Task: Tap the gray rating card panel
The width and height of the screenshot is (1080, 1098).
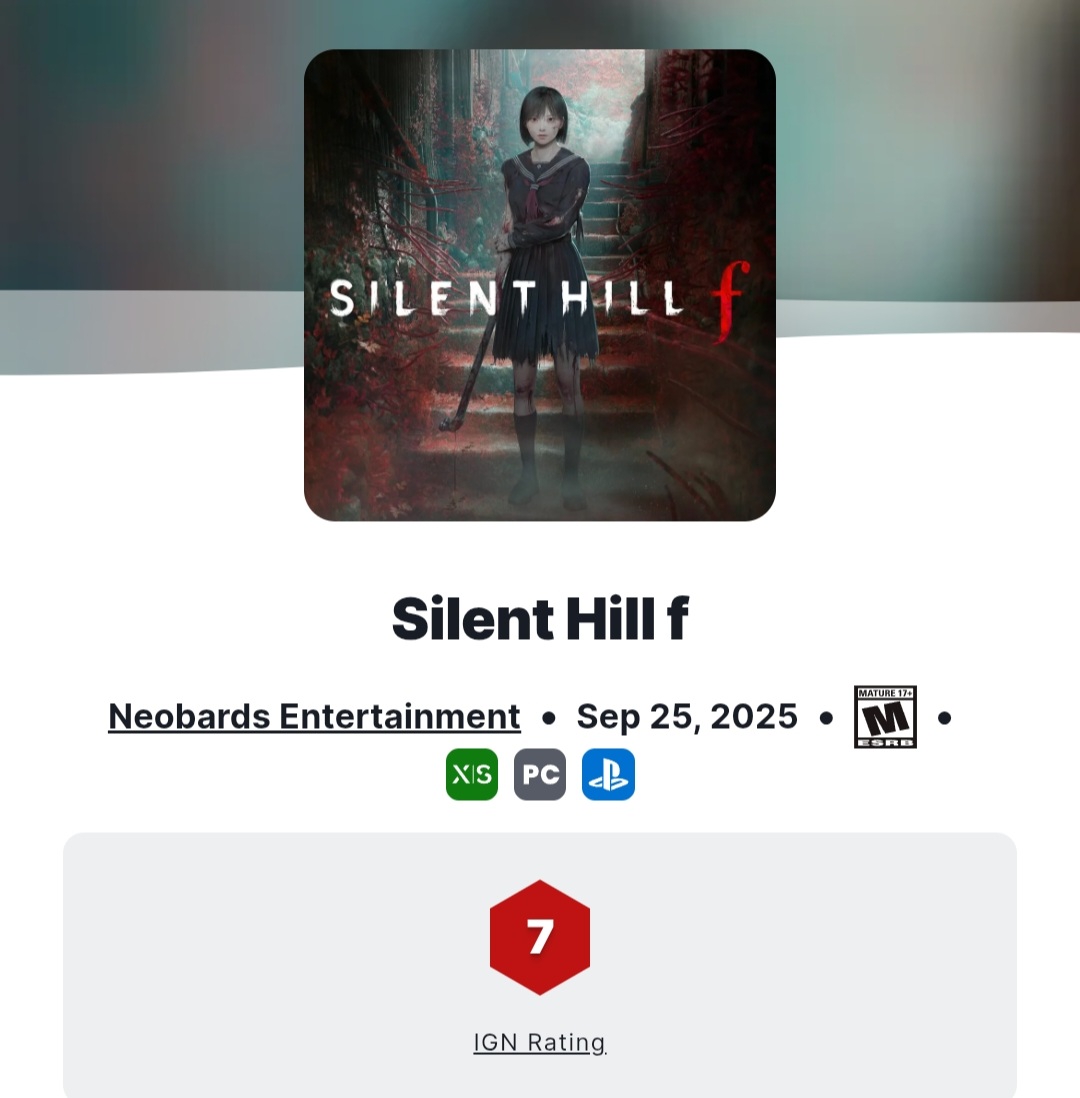Action: (x=540, y=965)
